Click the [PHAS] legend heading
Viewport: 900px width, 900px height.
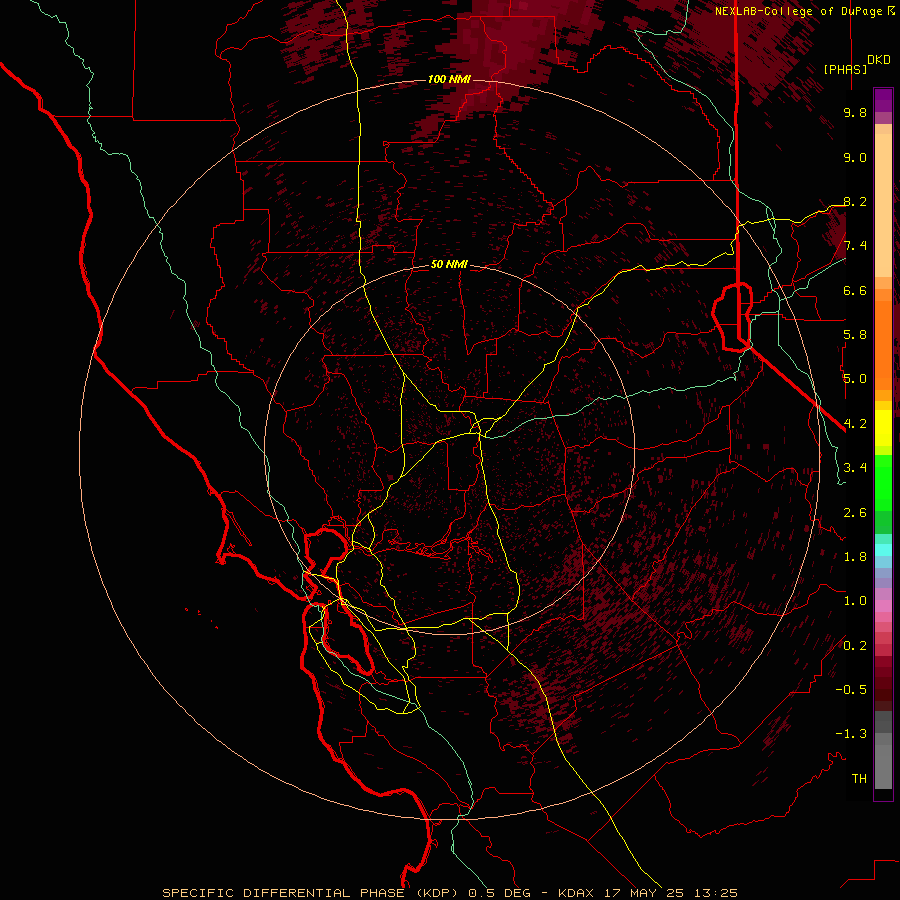tap(845, 69)
